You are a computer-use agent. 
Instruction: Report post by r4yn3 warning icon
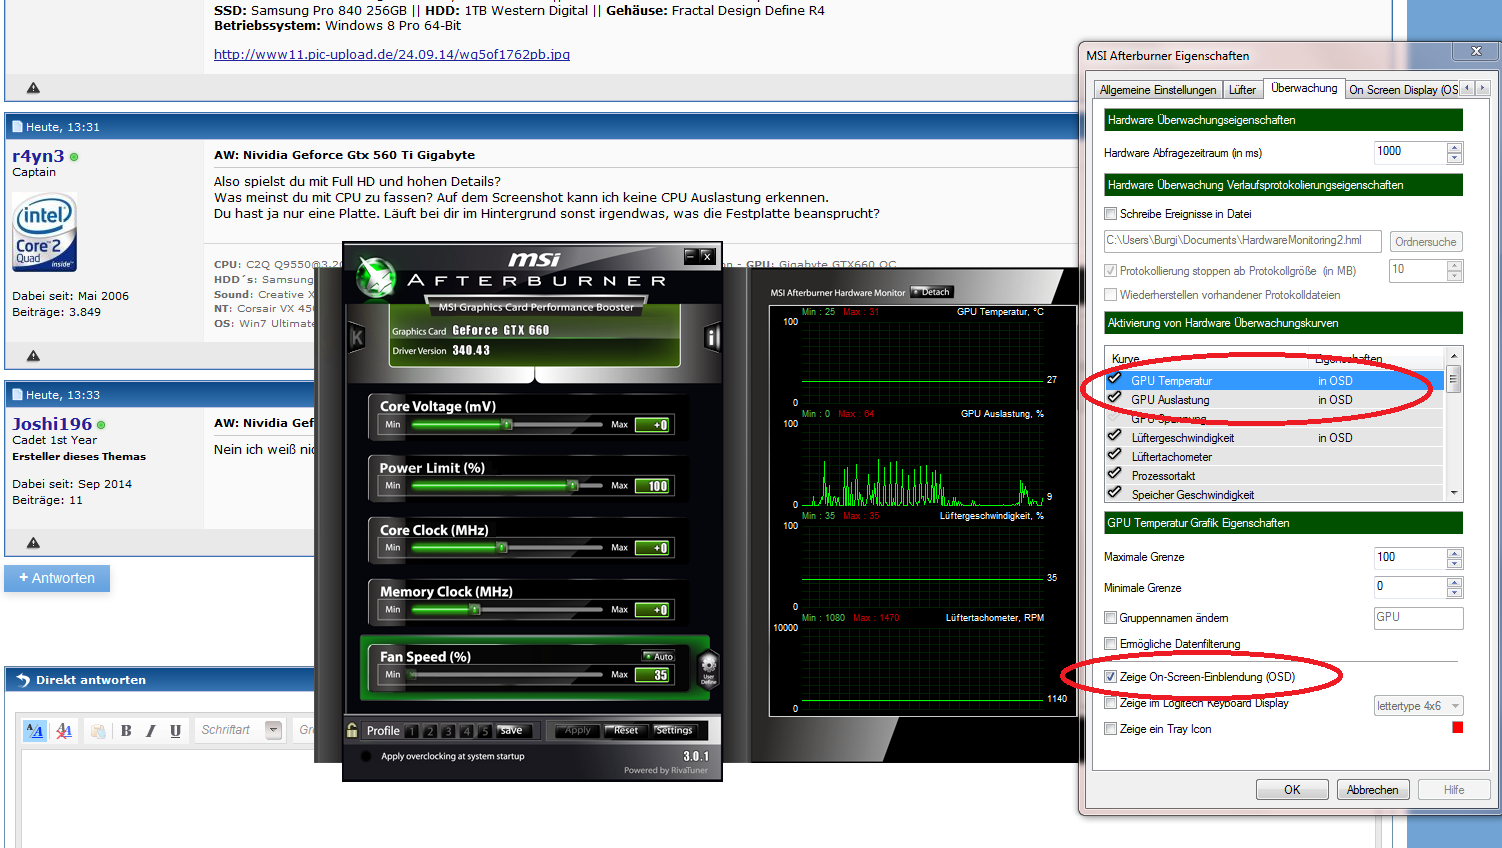[33, 356]
